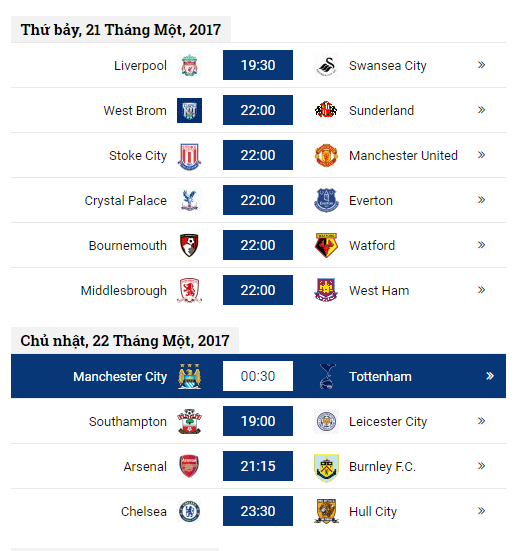Click the Tottenham cockerel logo
Image resolution: width=516 pixels, height=551 pixels.
point(327,376)
